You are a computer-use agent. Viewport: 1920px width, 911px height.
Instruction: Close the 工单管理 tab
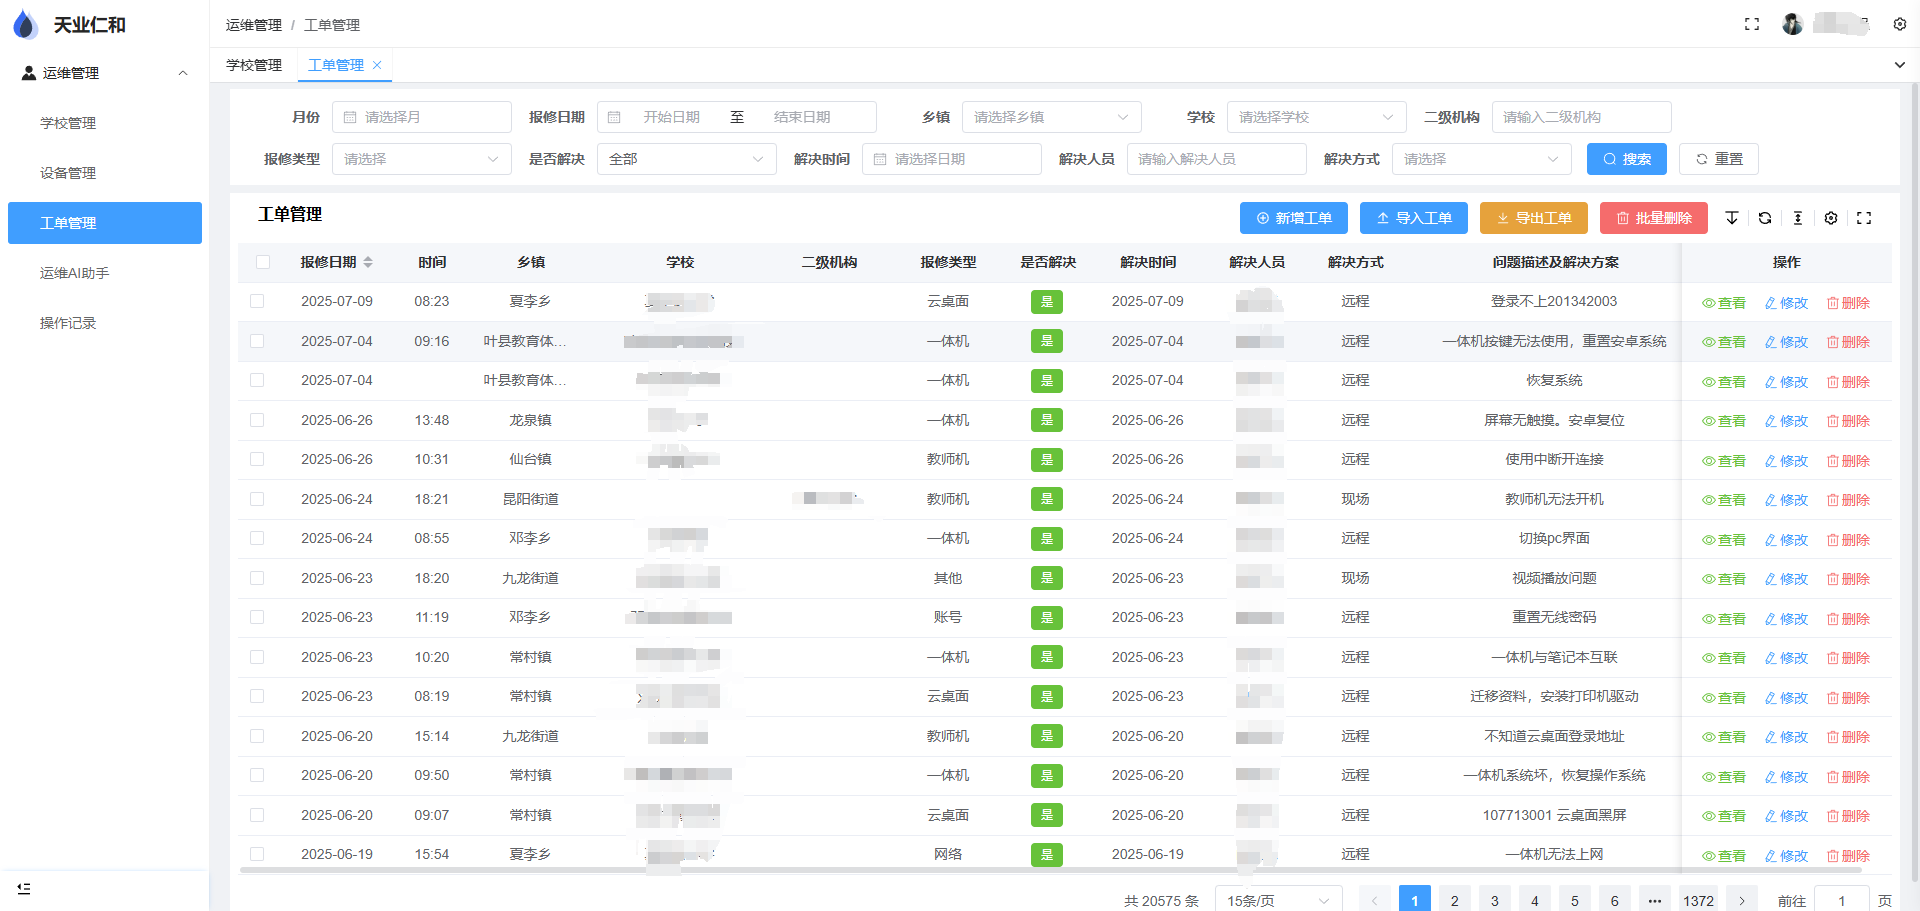coord(377,65)
